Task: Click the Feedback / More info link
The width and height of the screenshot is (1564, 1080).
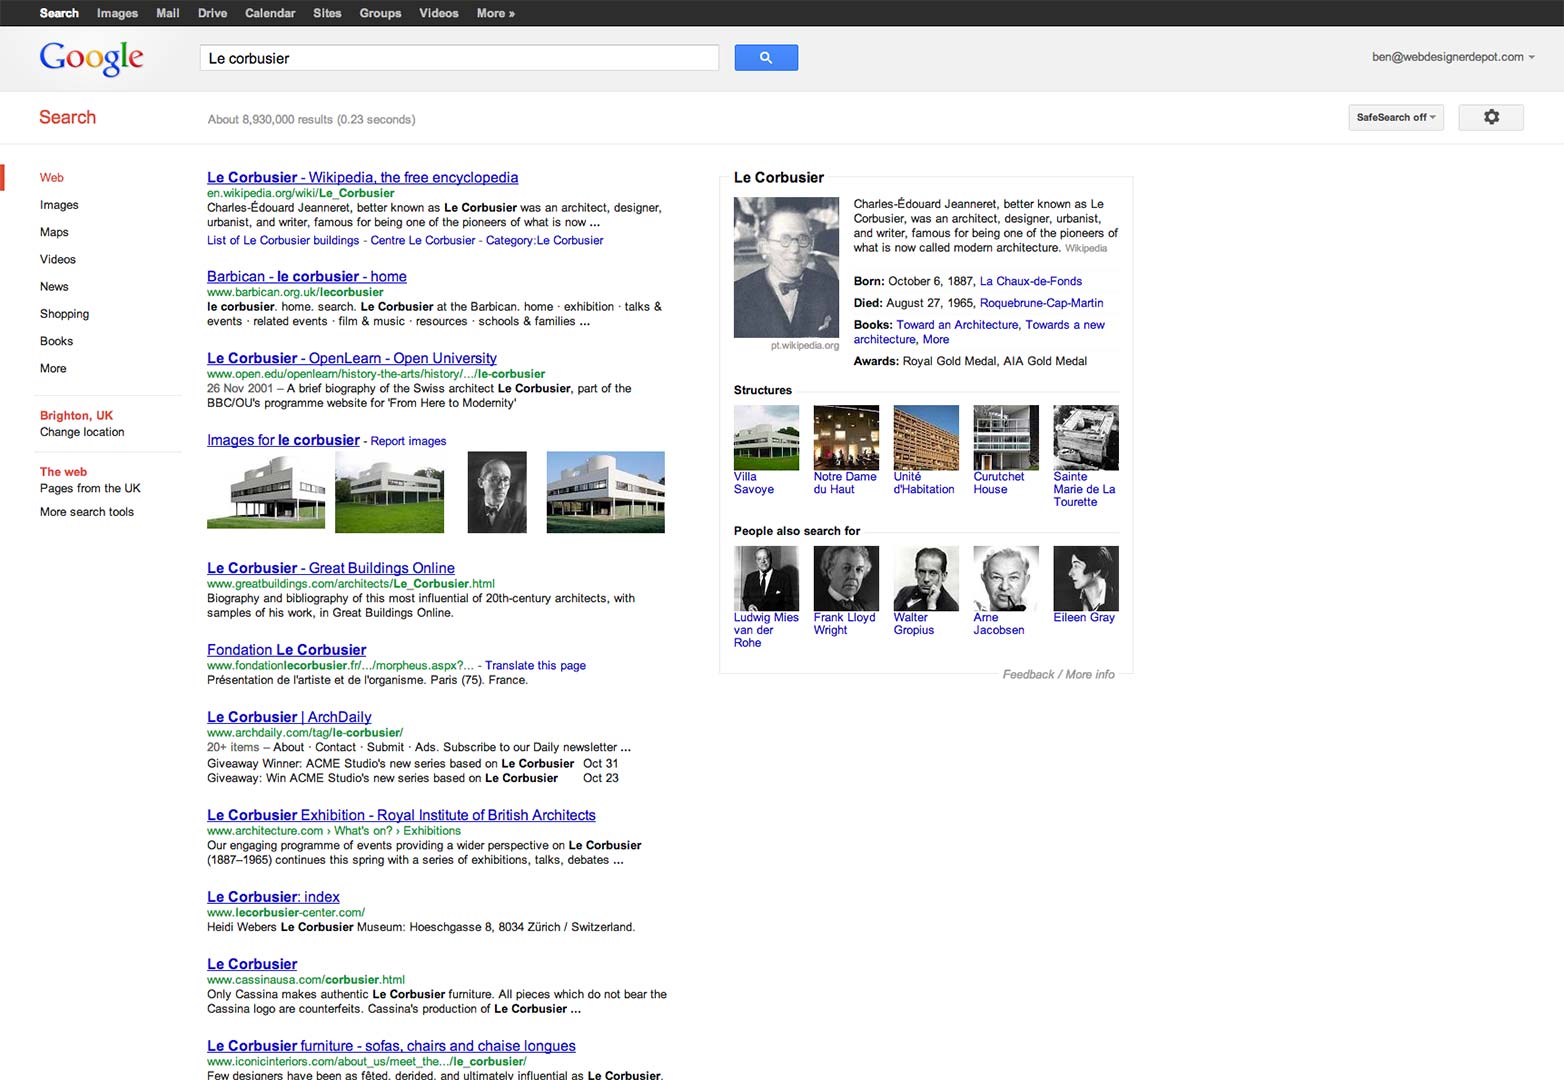Action: [1058, 675]
